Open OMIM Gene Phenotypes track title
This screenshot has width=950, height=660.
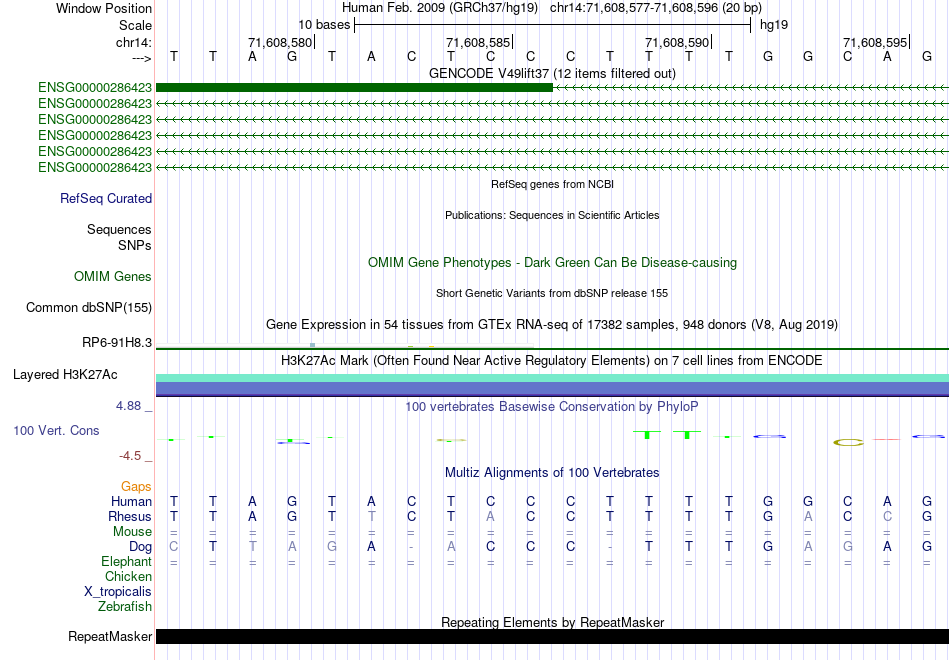point(552,262)
